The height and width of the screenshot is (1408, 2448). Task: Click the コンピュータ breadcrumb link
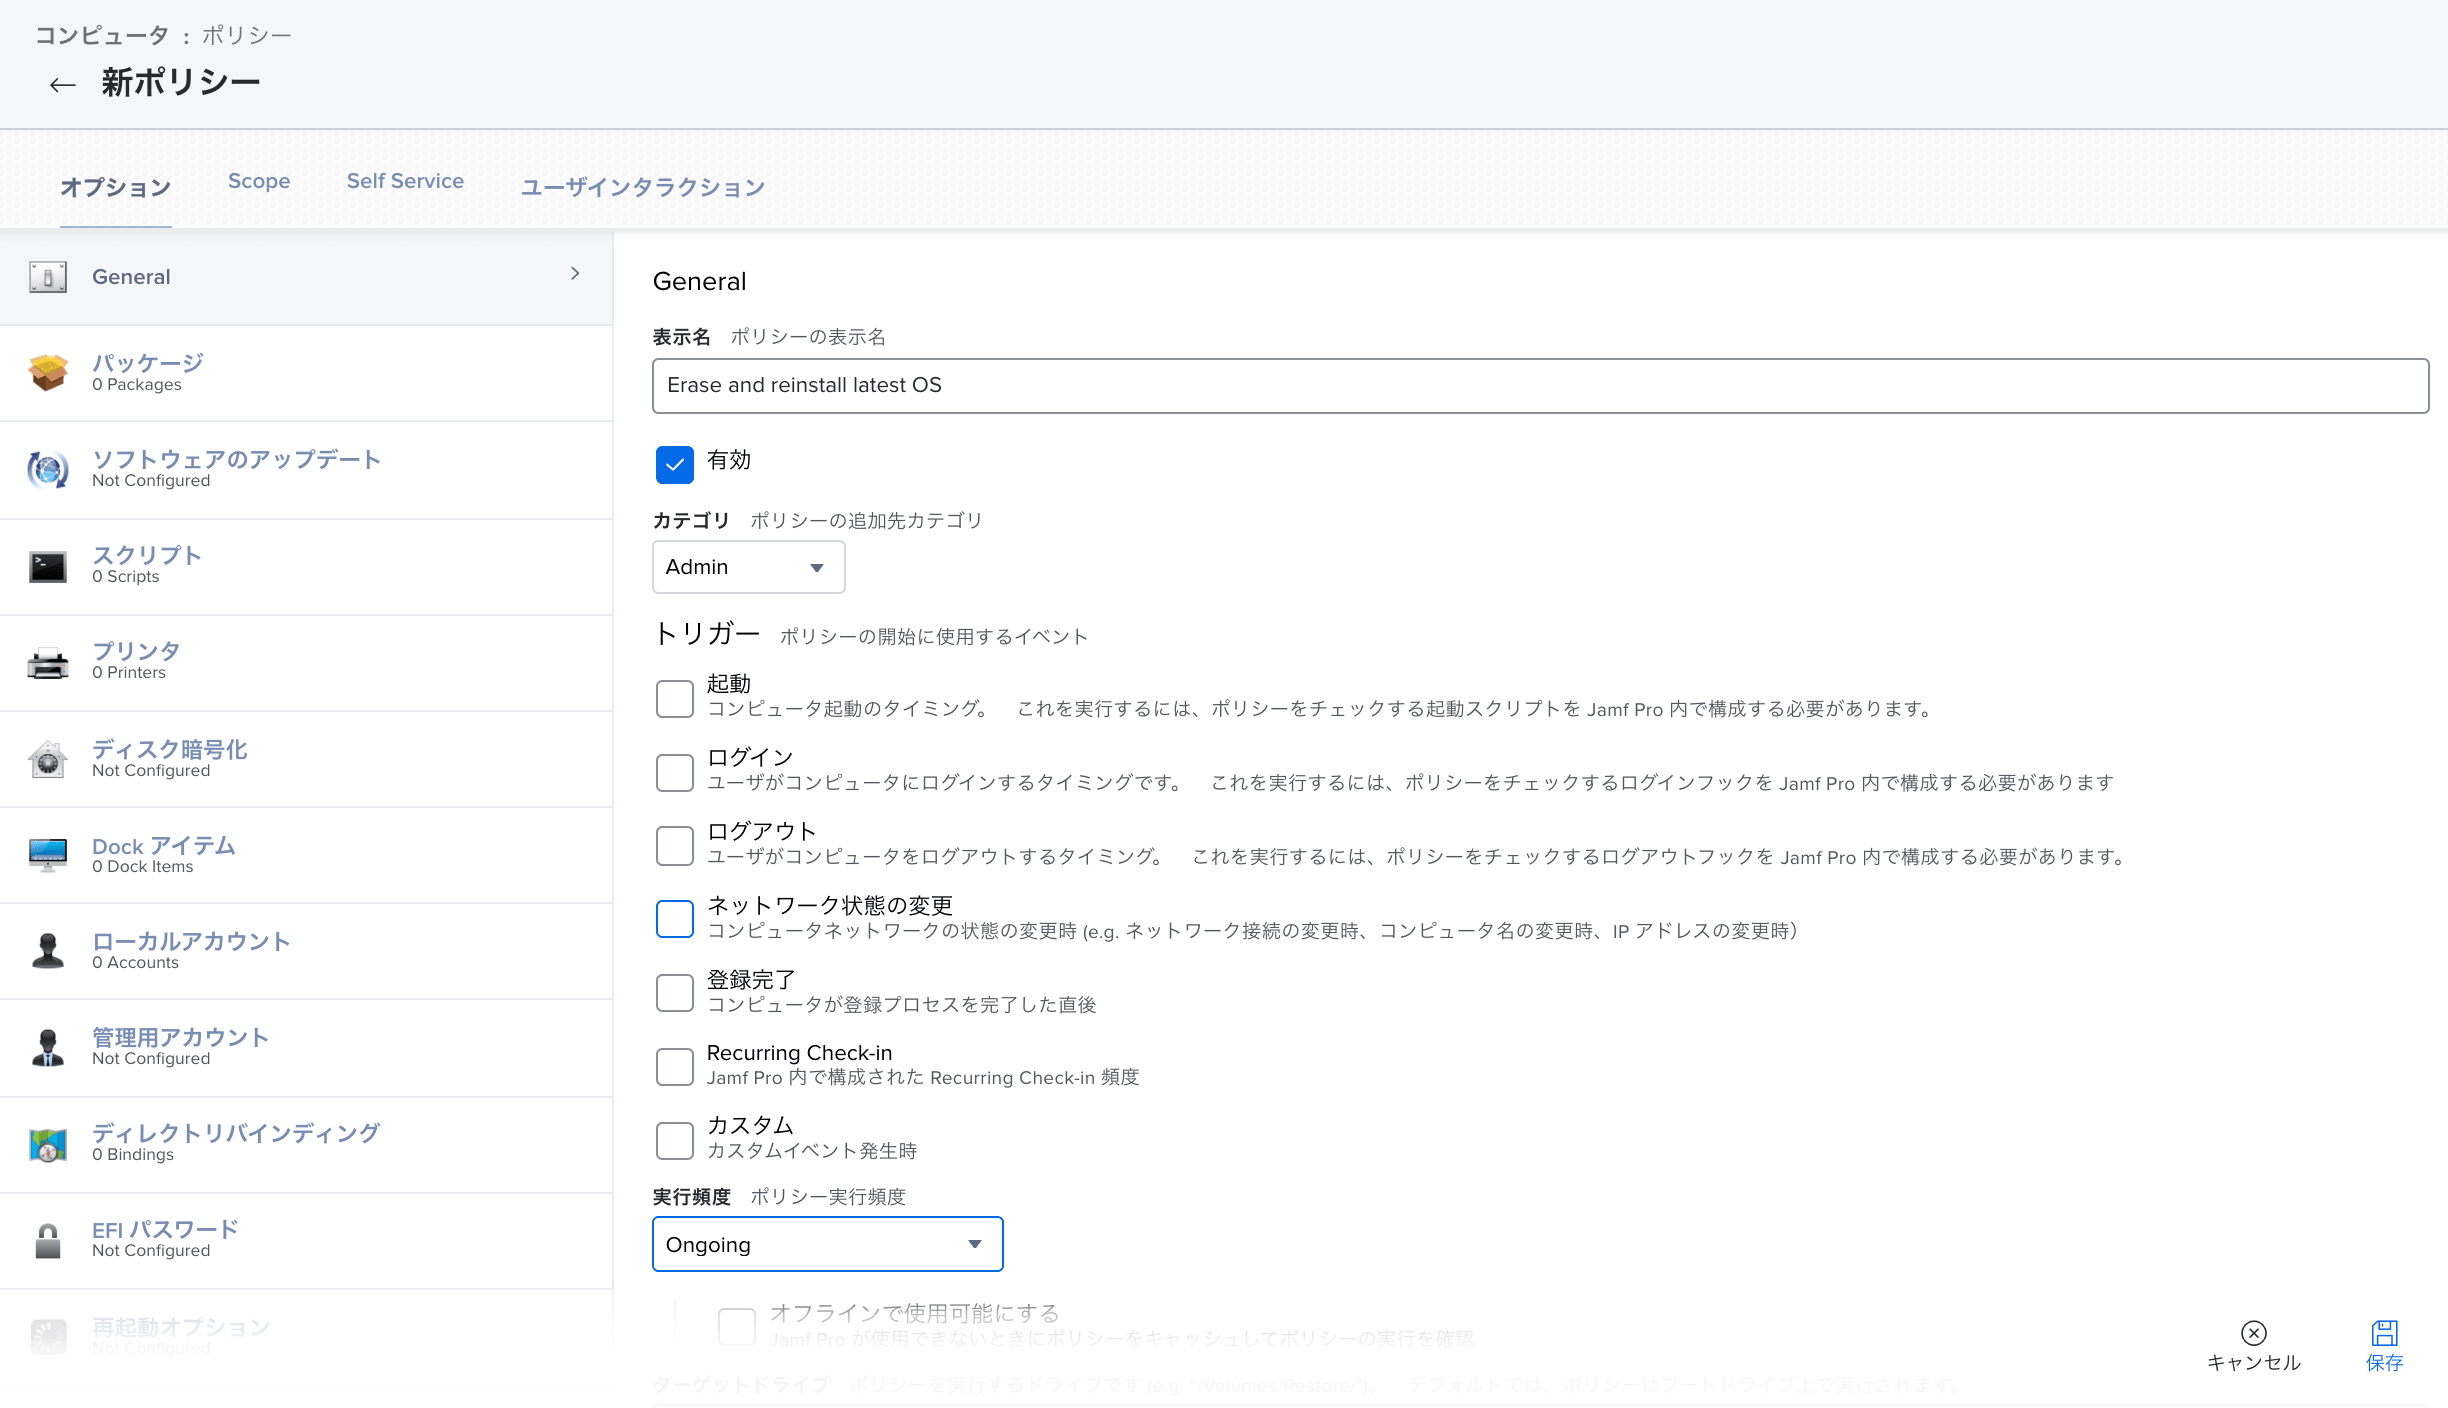103,35
